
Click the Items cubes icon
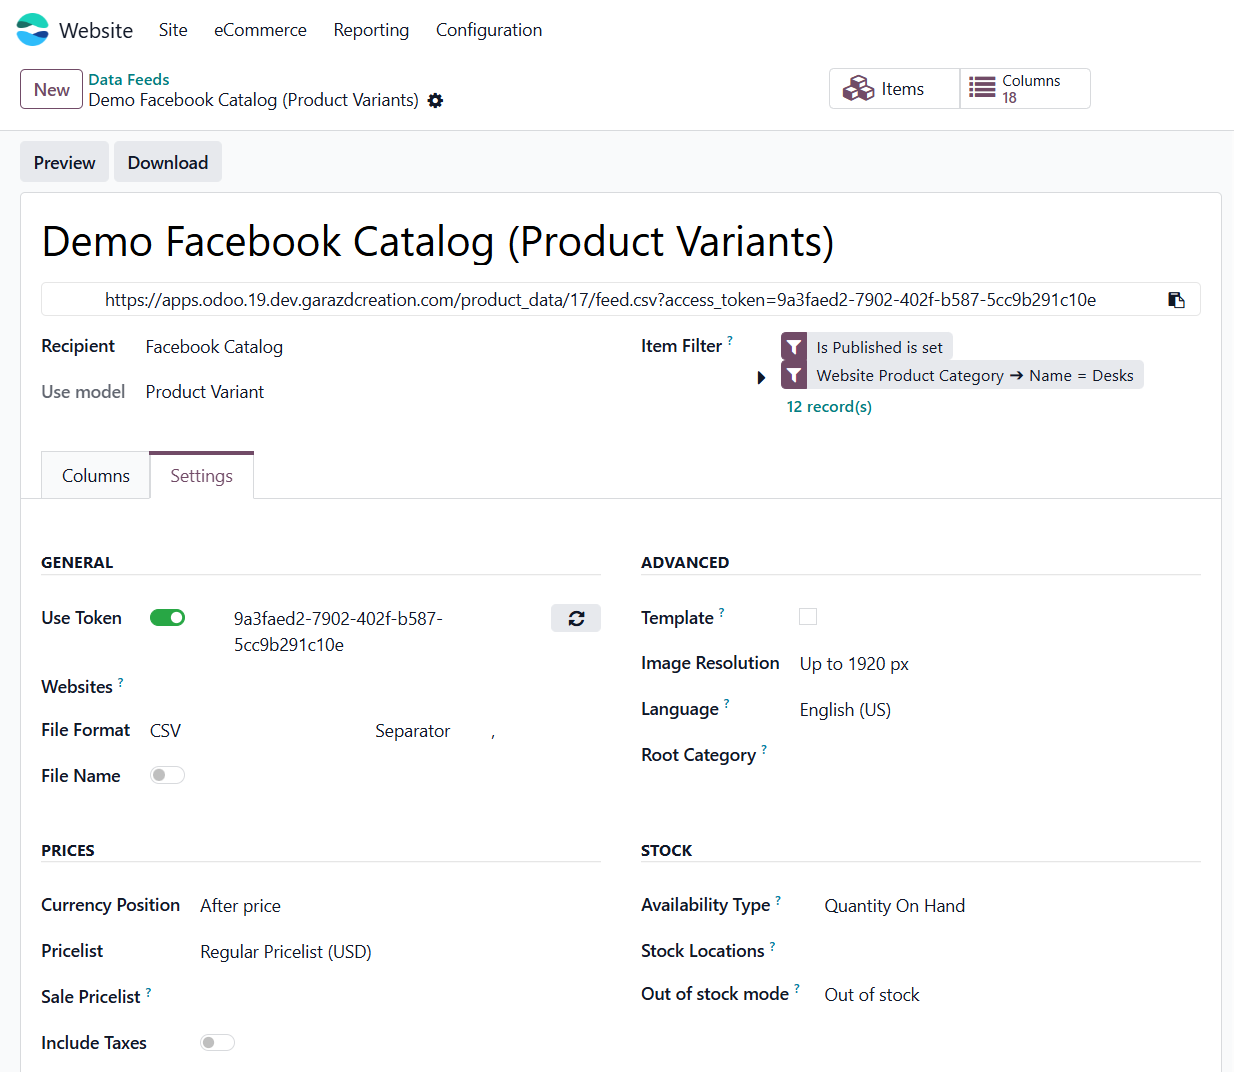pyautogui.click(x=858, y=89)
